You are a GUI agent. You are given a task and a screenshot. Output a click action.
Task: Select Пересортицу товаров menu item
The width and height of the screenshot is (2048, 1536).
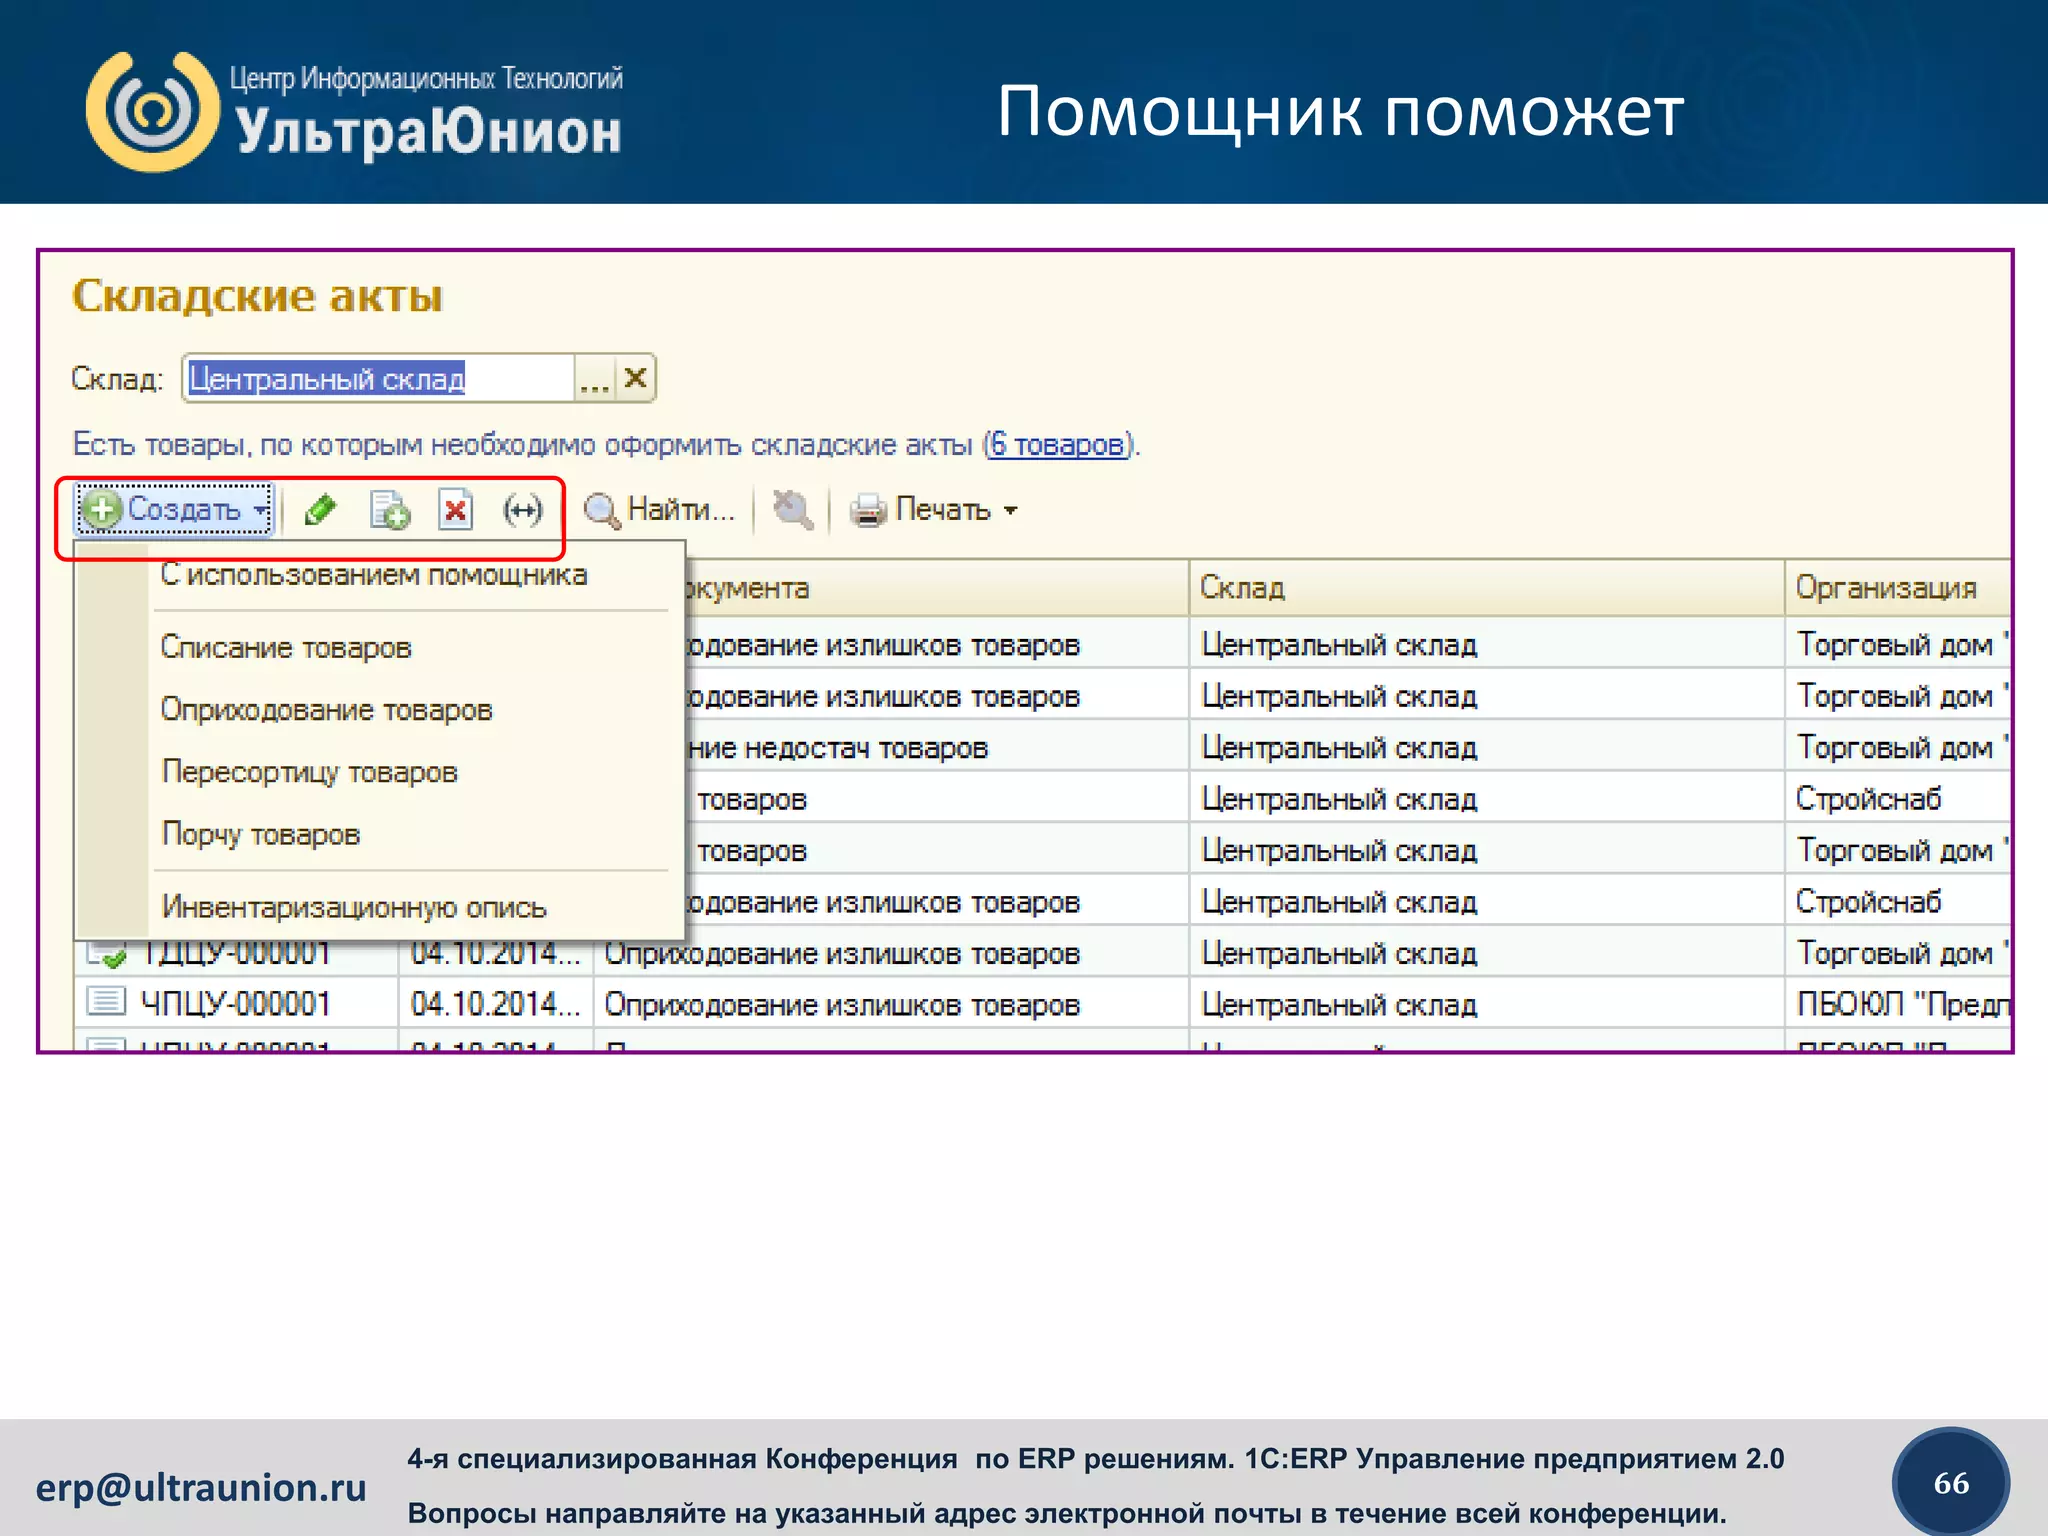click(309, 772)
